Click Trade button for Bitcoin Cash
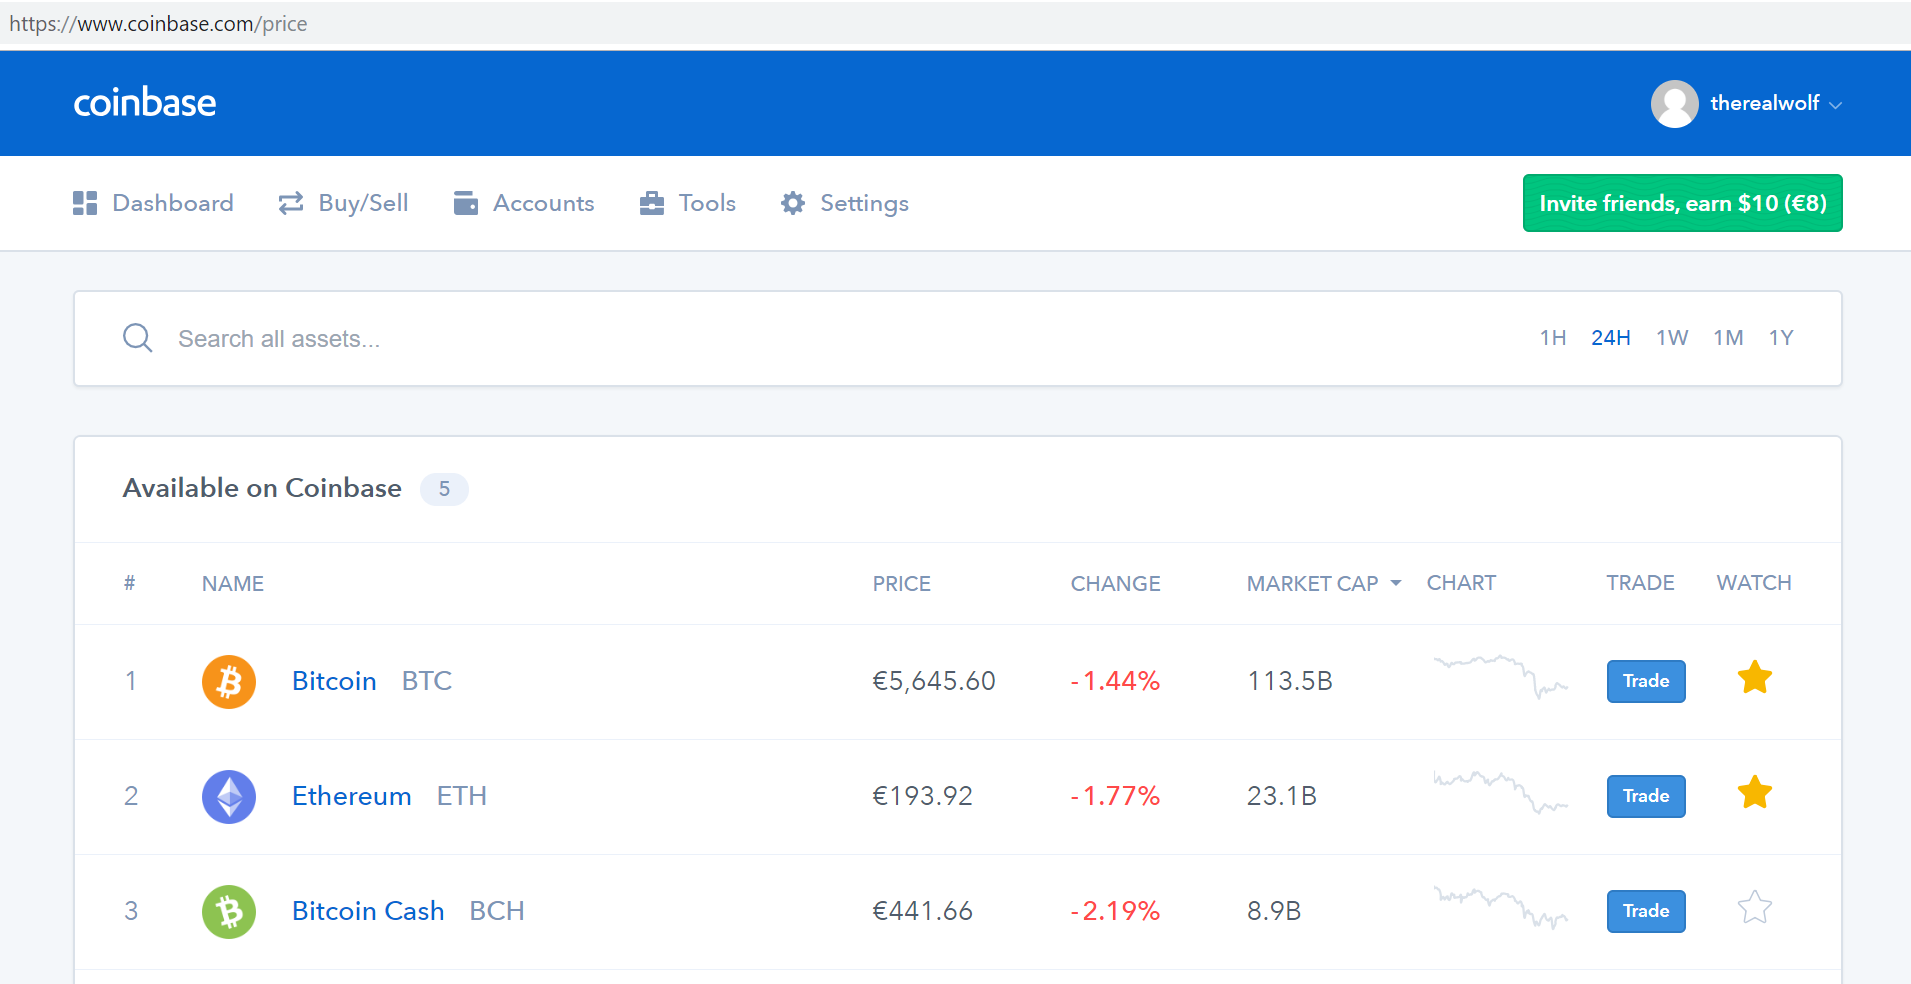Viewport: 1911px width, 984px height. coord(1646,911)
